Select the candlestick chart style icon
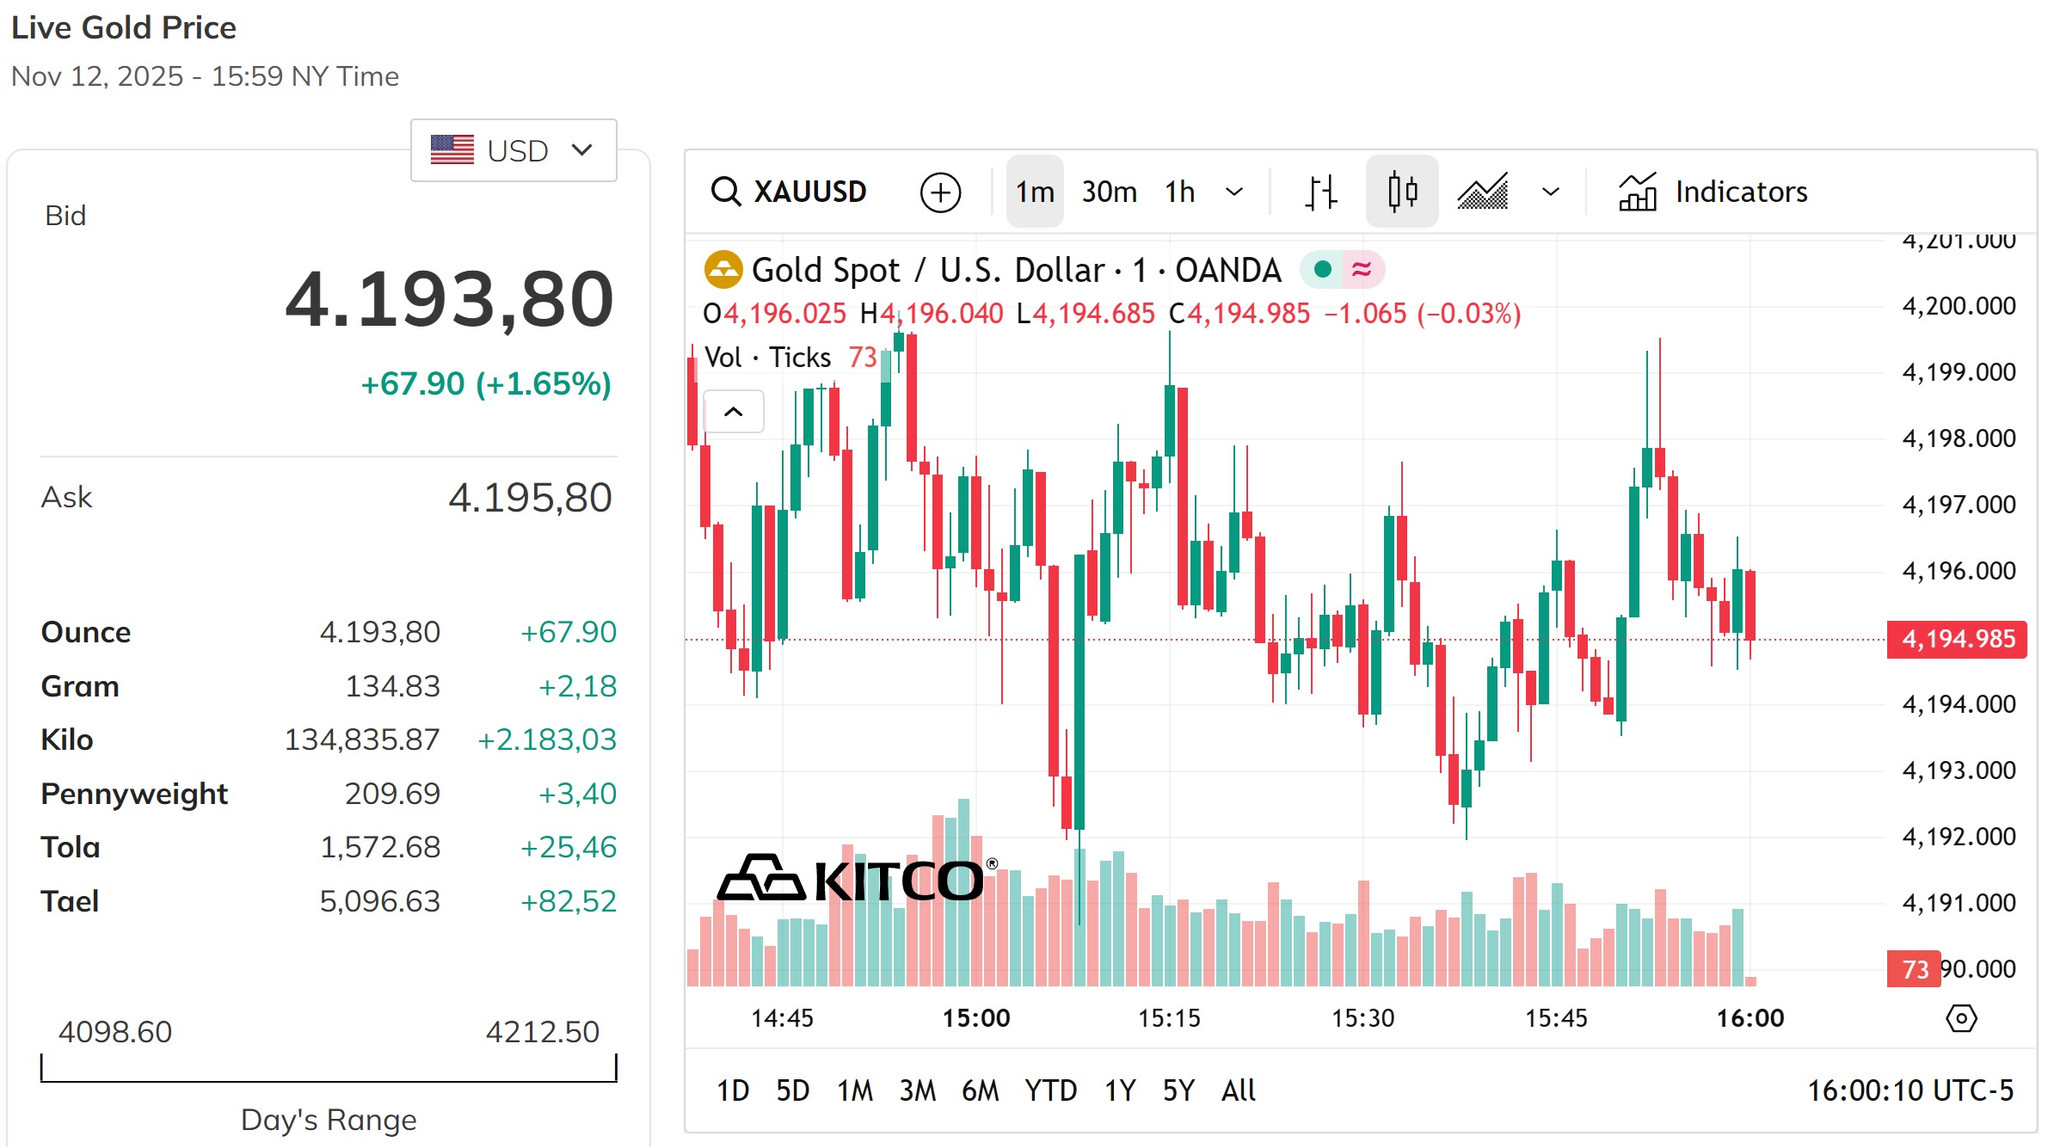Image resolution: width=2048 pixels, height=1147 pixels. (x=1402, y=191)
